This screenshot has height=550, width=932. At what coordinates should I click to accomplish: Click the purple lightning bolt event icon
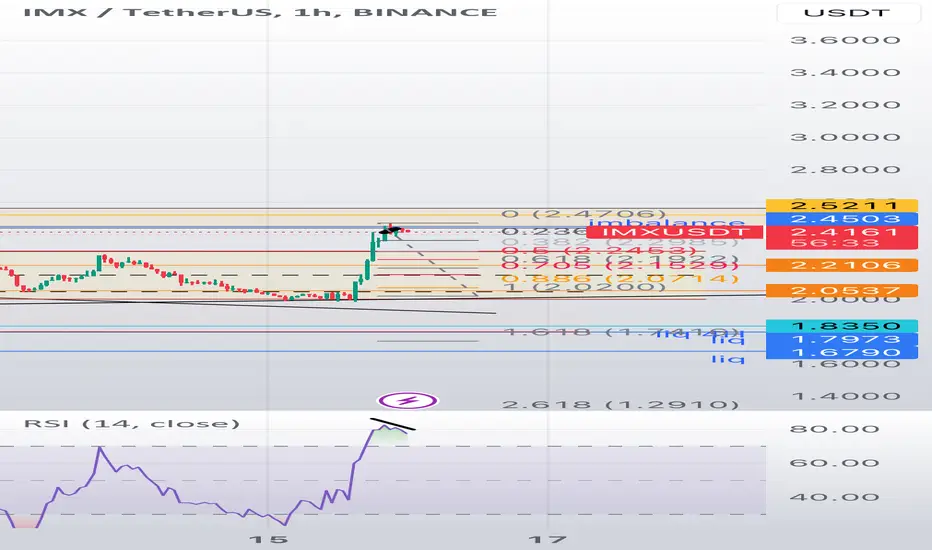tap(408, 401)
